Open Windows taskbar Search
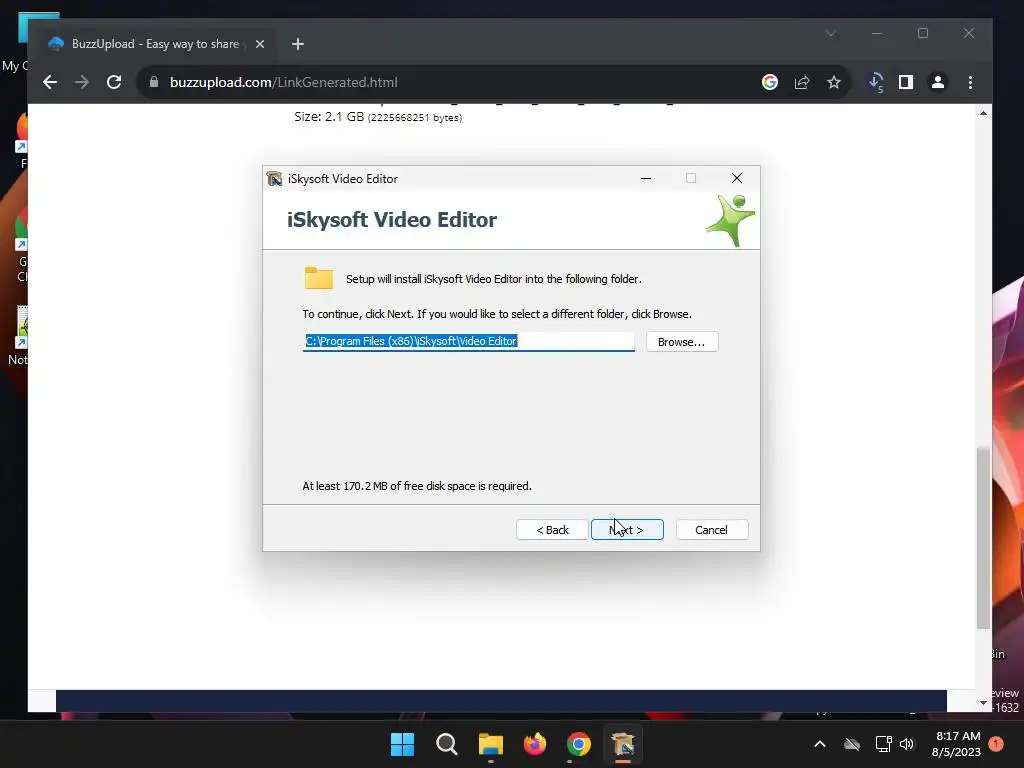The image size is (1024, 768). pyautogui.click(x=447, y=744)
